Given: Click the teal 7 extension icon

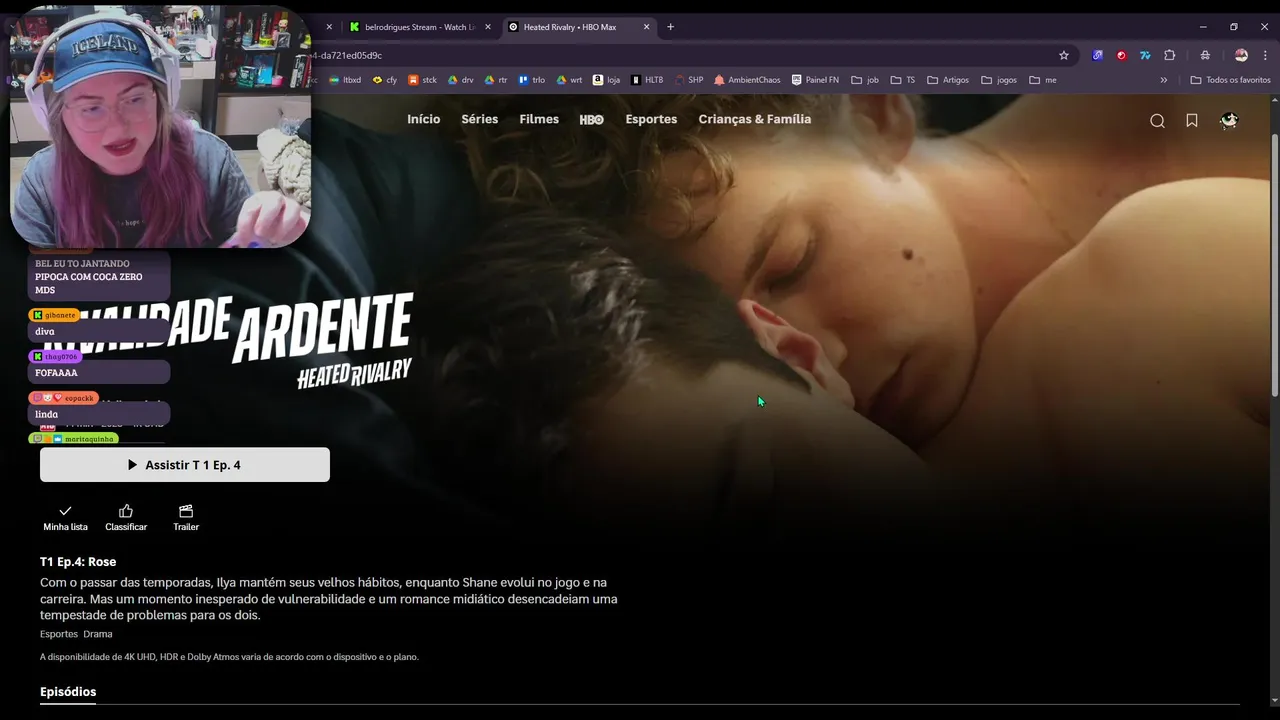Looking at the screenshot, I should coord(1145,55).
